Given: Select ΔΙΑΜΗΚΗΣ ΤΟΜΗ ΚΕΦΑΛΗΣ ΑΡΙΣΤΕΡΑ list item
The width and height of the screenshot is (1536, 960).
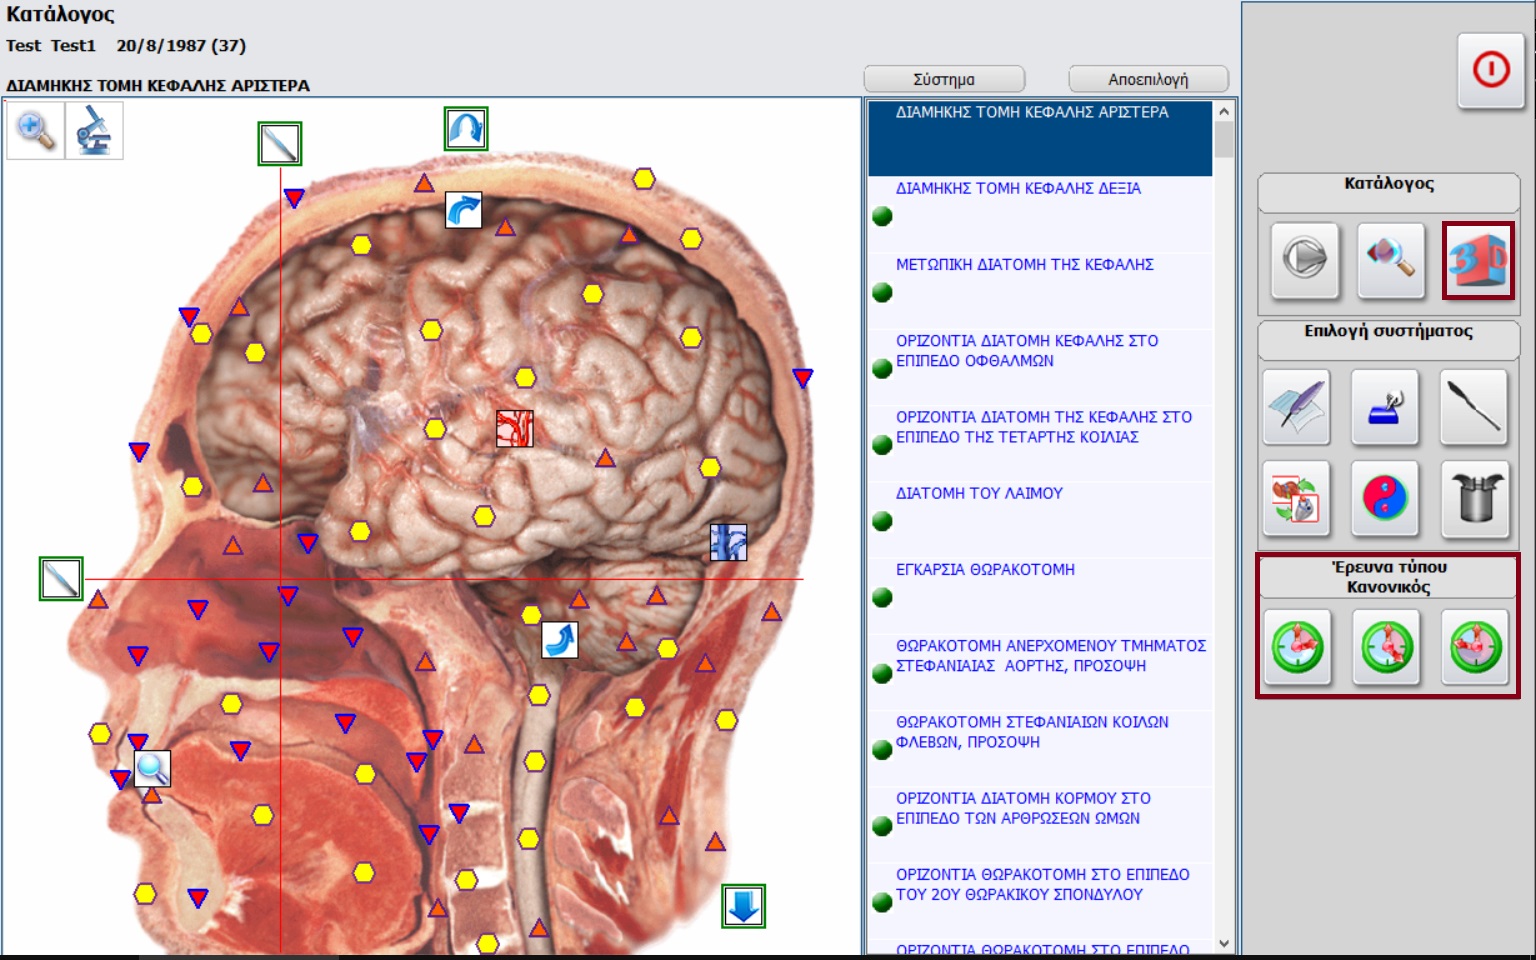Looking at the screenshot, I should pyautogui.click(x=1040, y=138).
